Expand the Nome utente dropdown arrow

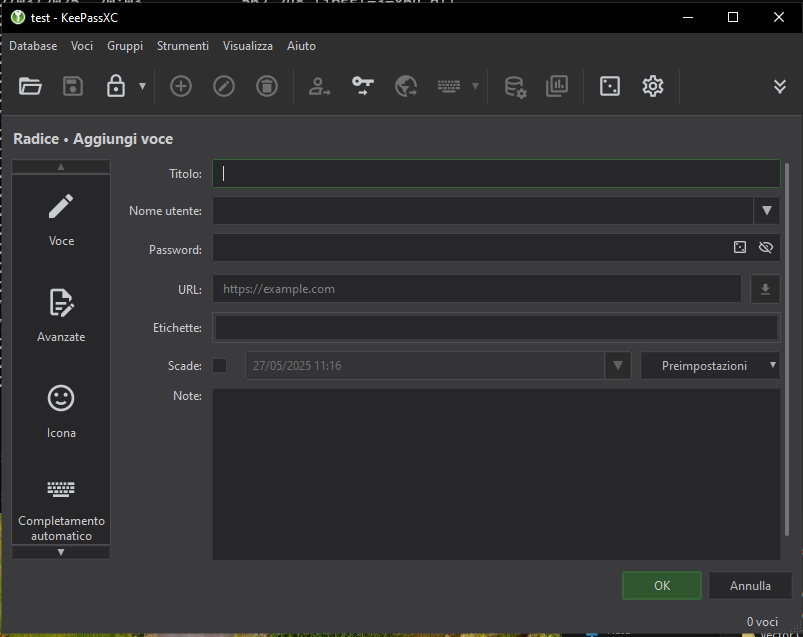click(x=767, y=210)
